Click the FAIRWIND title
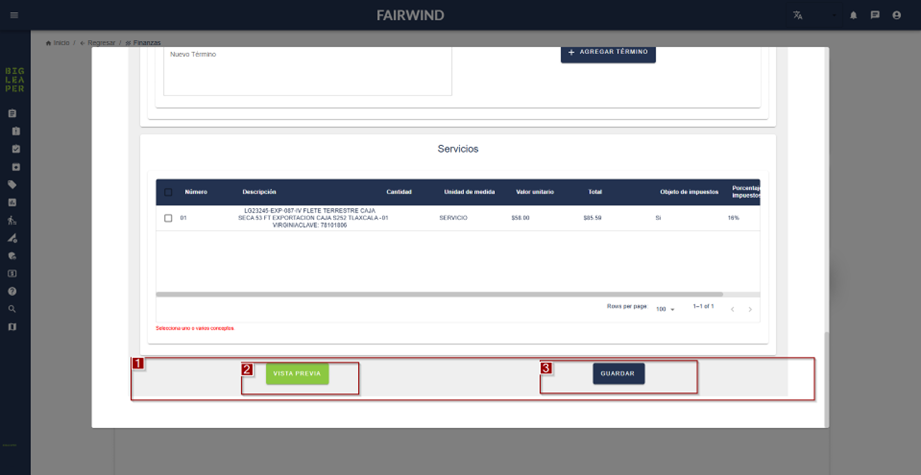 (x=411, y=15)
